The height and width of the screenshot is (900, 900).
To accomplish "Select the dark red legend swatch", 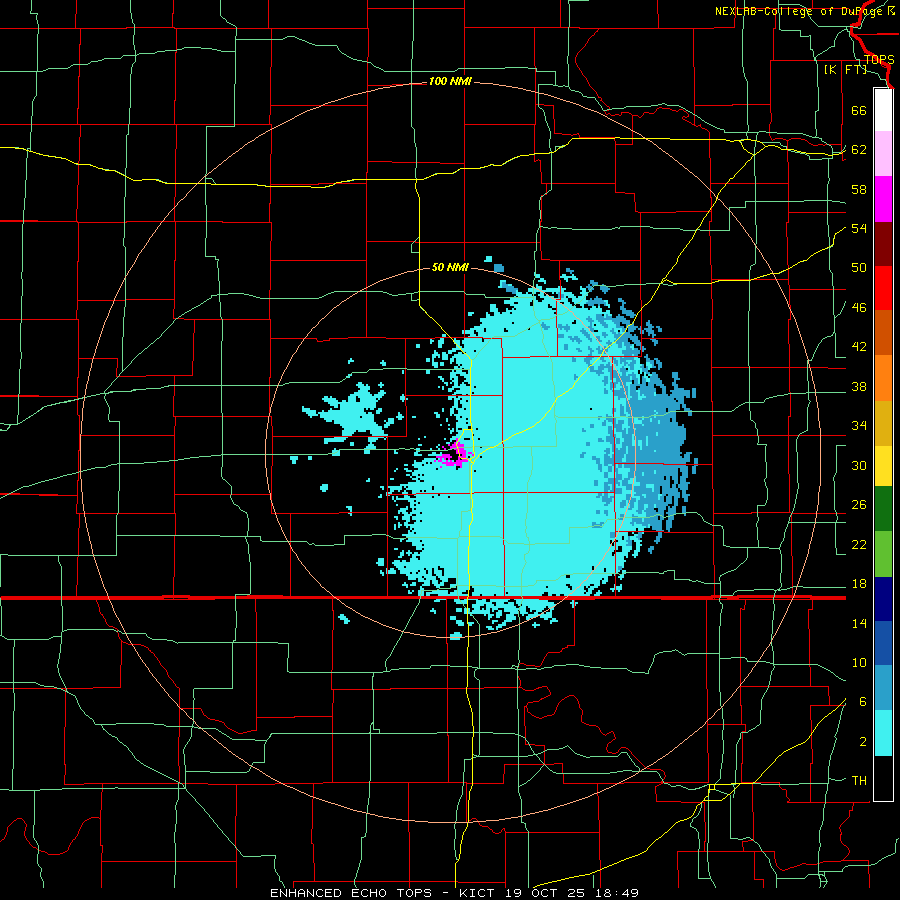I will [883, 243].
